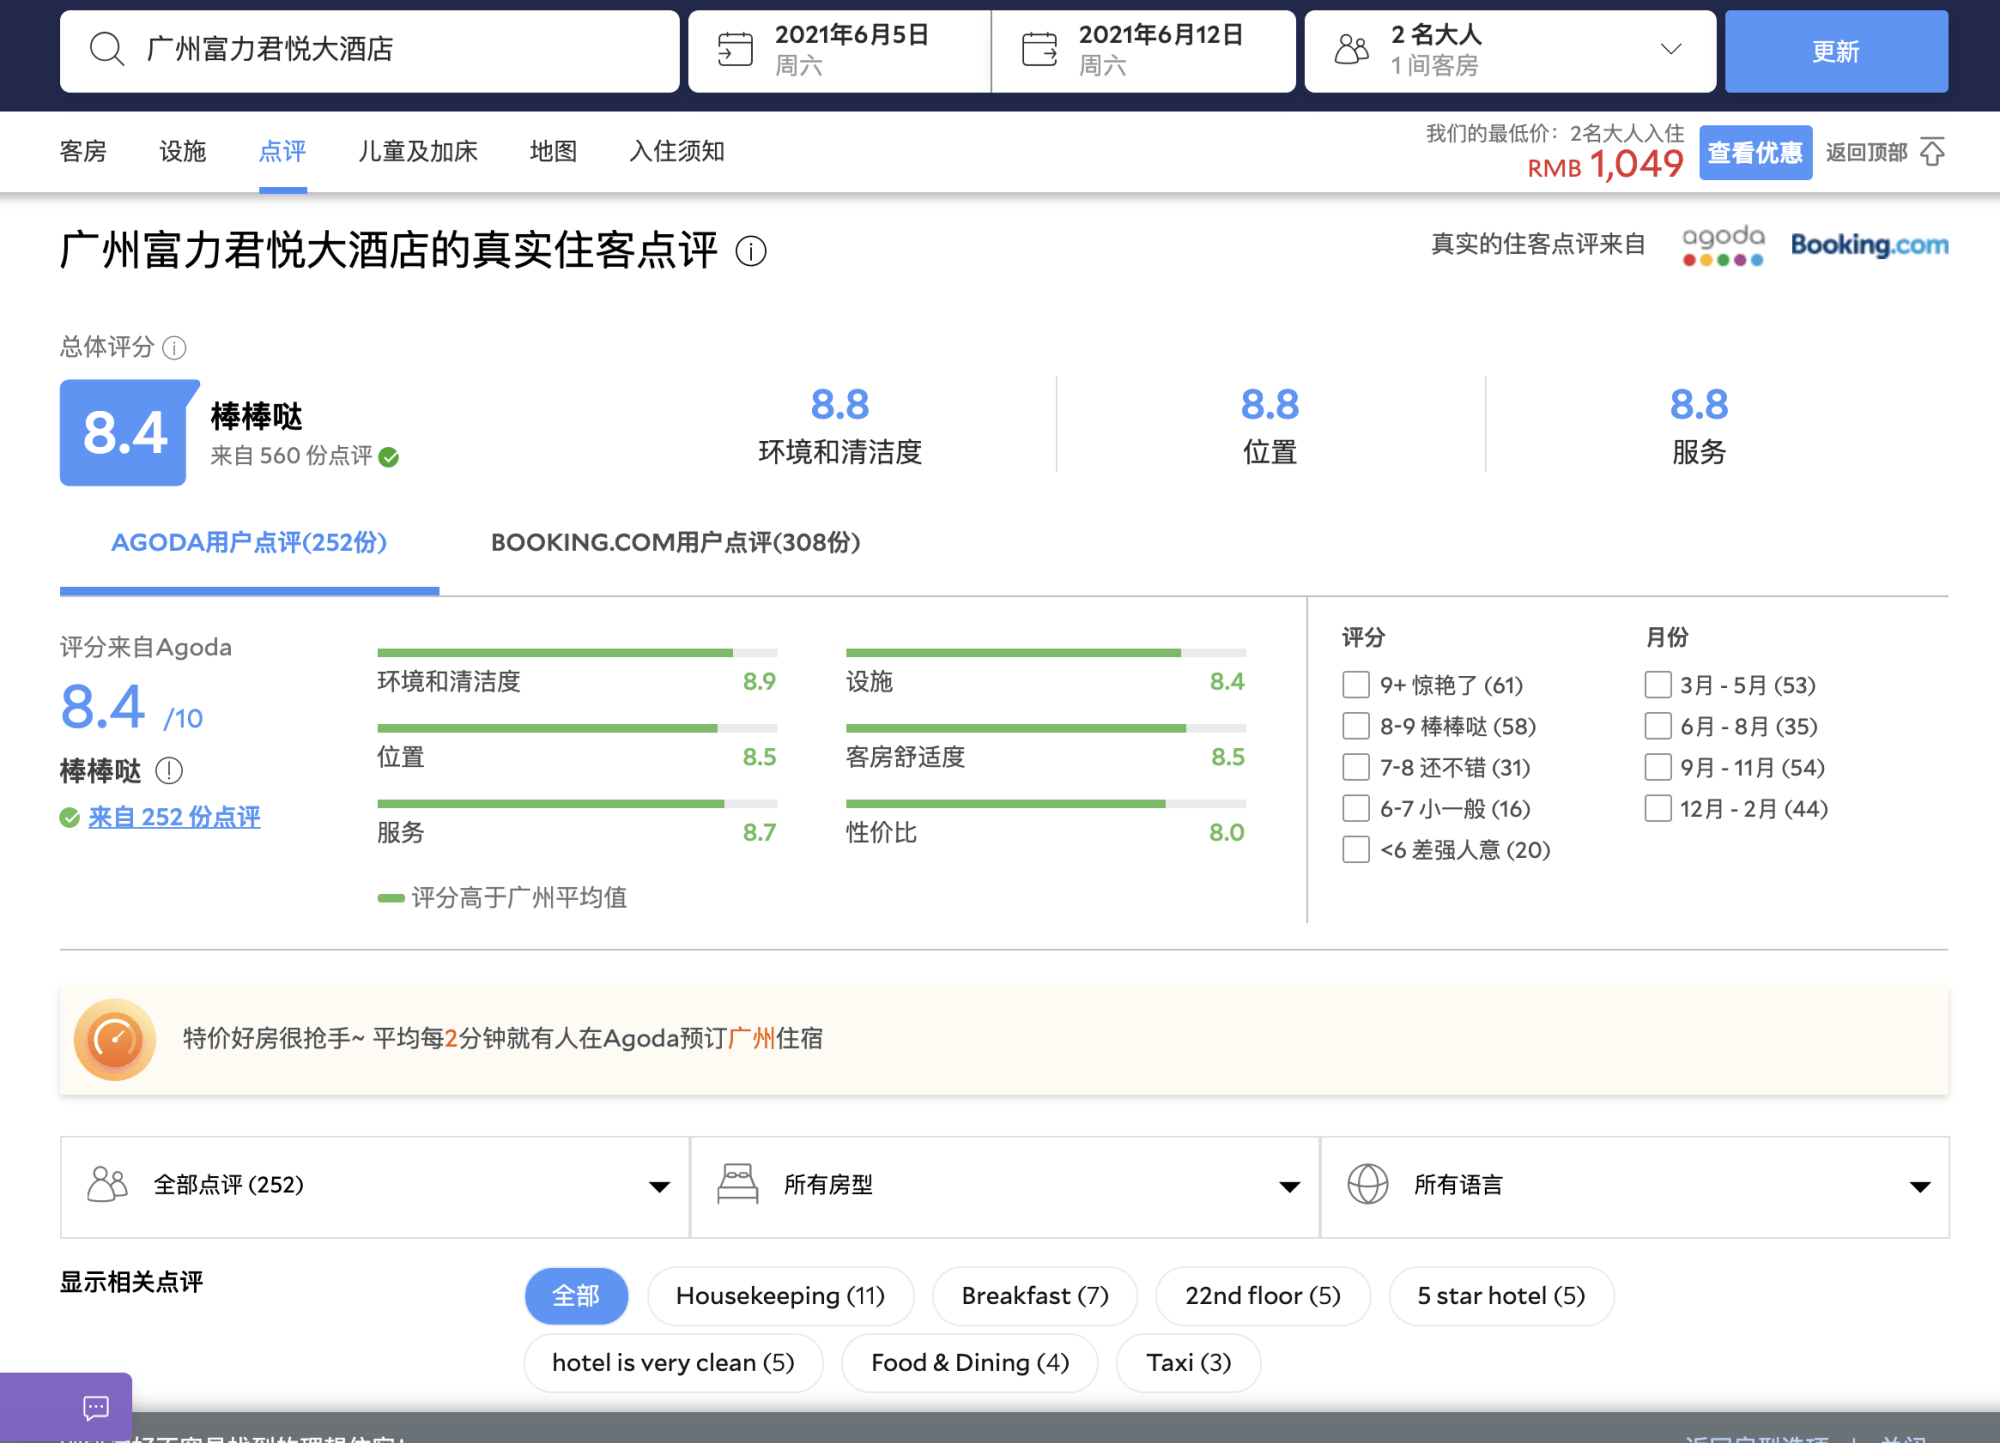Image resolution: width=2000 pixels, height=1443 pixels.
Task: Click the 更新 update button
Action: point(1836,51)
